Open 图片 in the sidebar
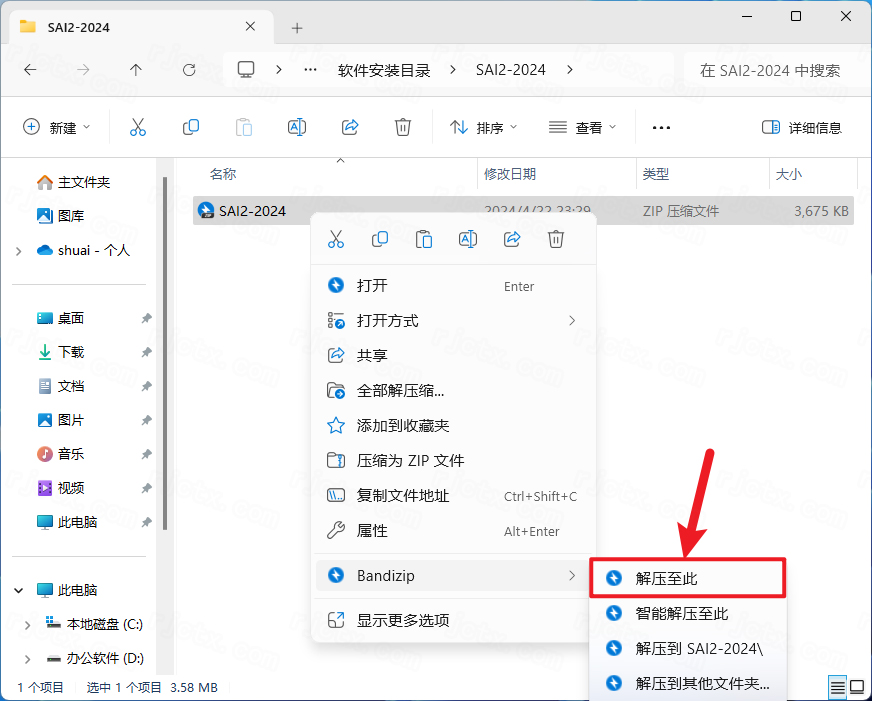 pyautogui.click(x=60, y=420)
